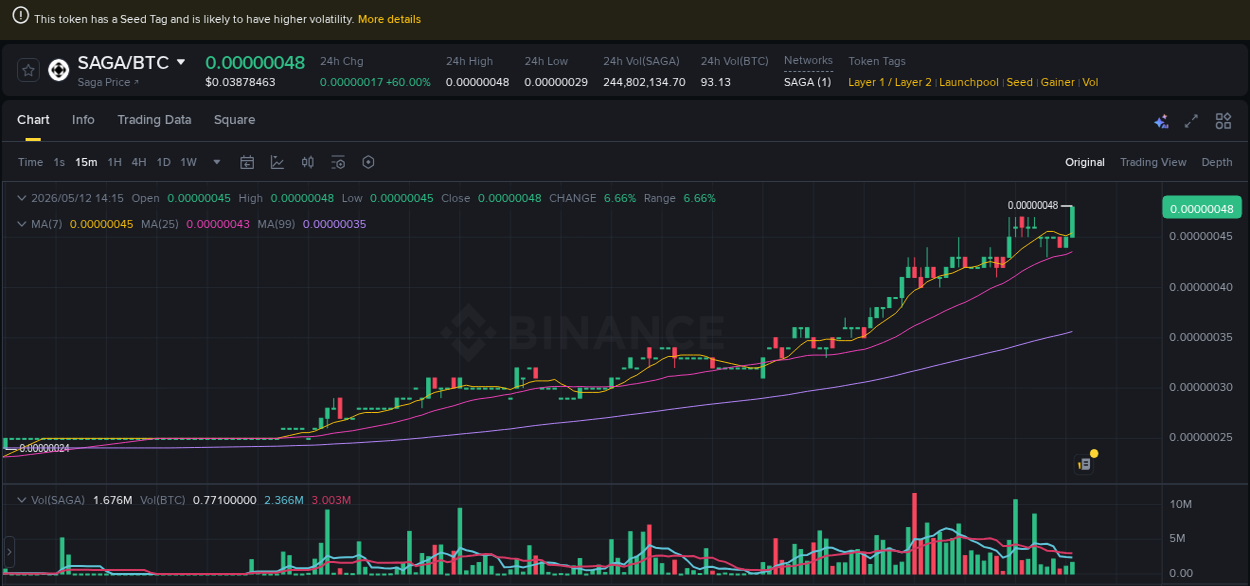1250x586 pixels.
Task: Expand the left side panel arrow
Action: point(8,552)
